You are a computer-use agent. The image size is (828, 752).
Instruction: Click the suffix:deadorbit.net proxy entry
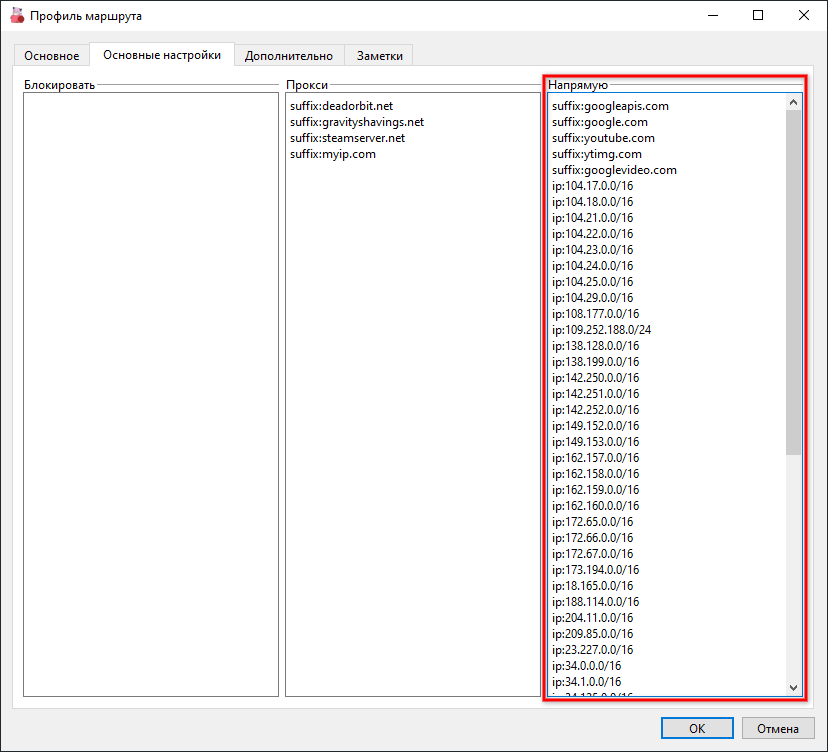pyautogui.click(x=341, y=106)
